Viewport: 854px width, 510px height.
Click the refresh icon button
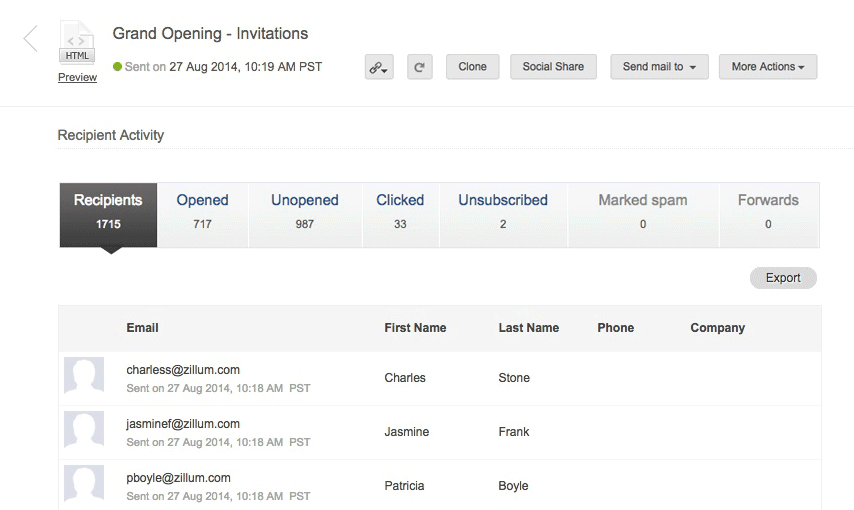pyautogui.click(x=420, y=67)
